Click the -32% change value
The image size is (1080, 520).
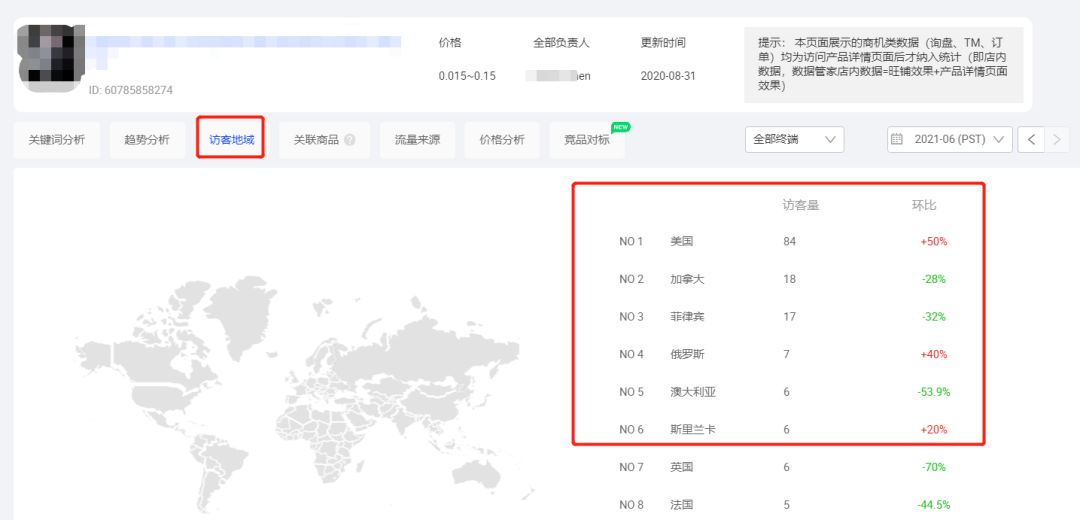pyautogui.click(x=934, y=317)
